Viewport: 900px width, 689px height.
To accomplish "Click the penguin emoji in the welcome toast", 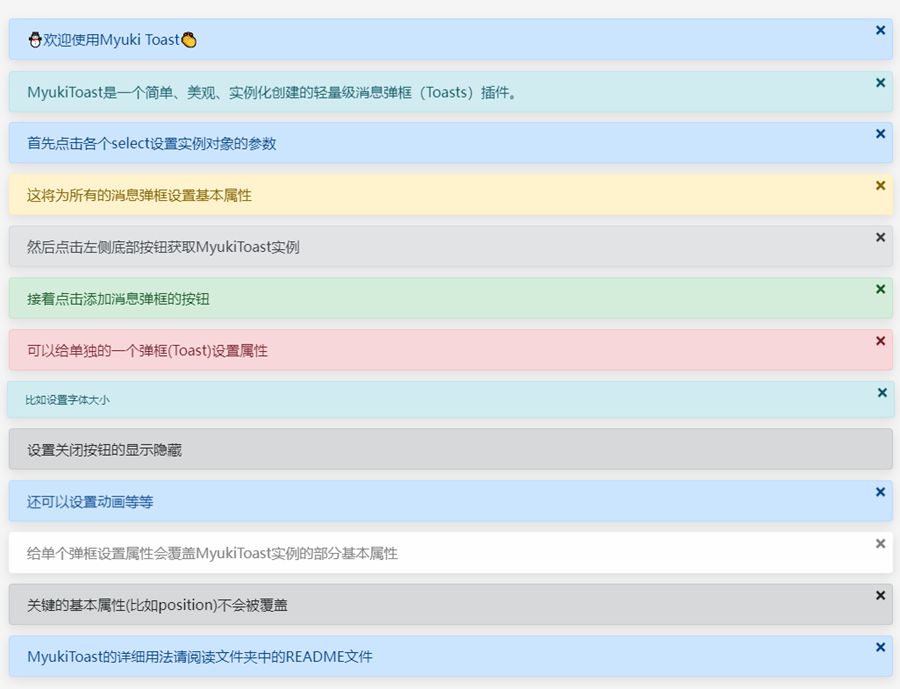I will pyautogui.click(x=35, y=40).
